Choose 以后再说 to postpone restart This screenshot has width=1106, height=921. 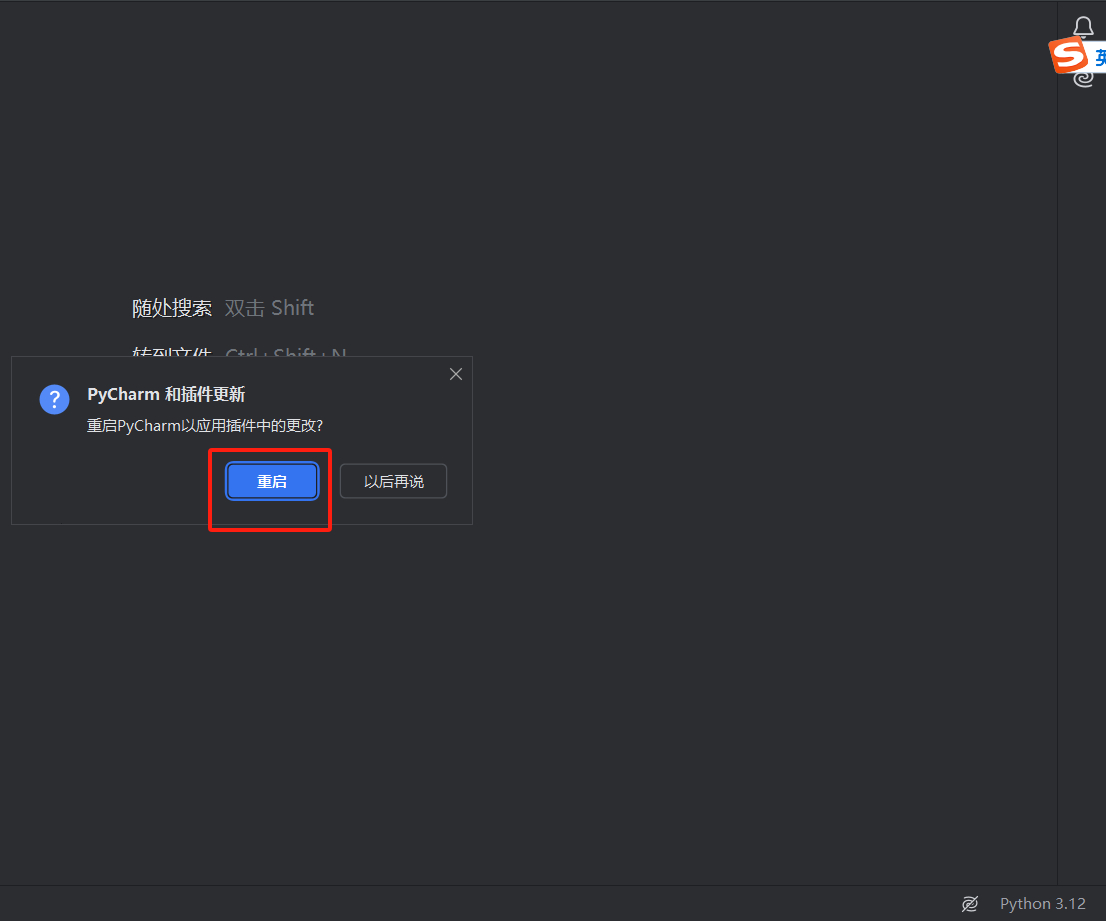[393, 481]
